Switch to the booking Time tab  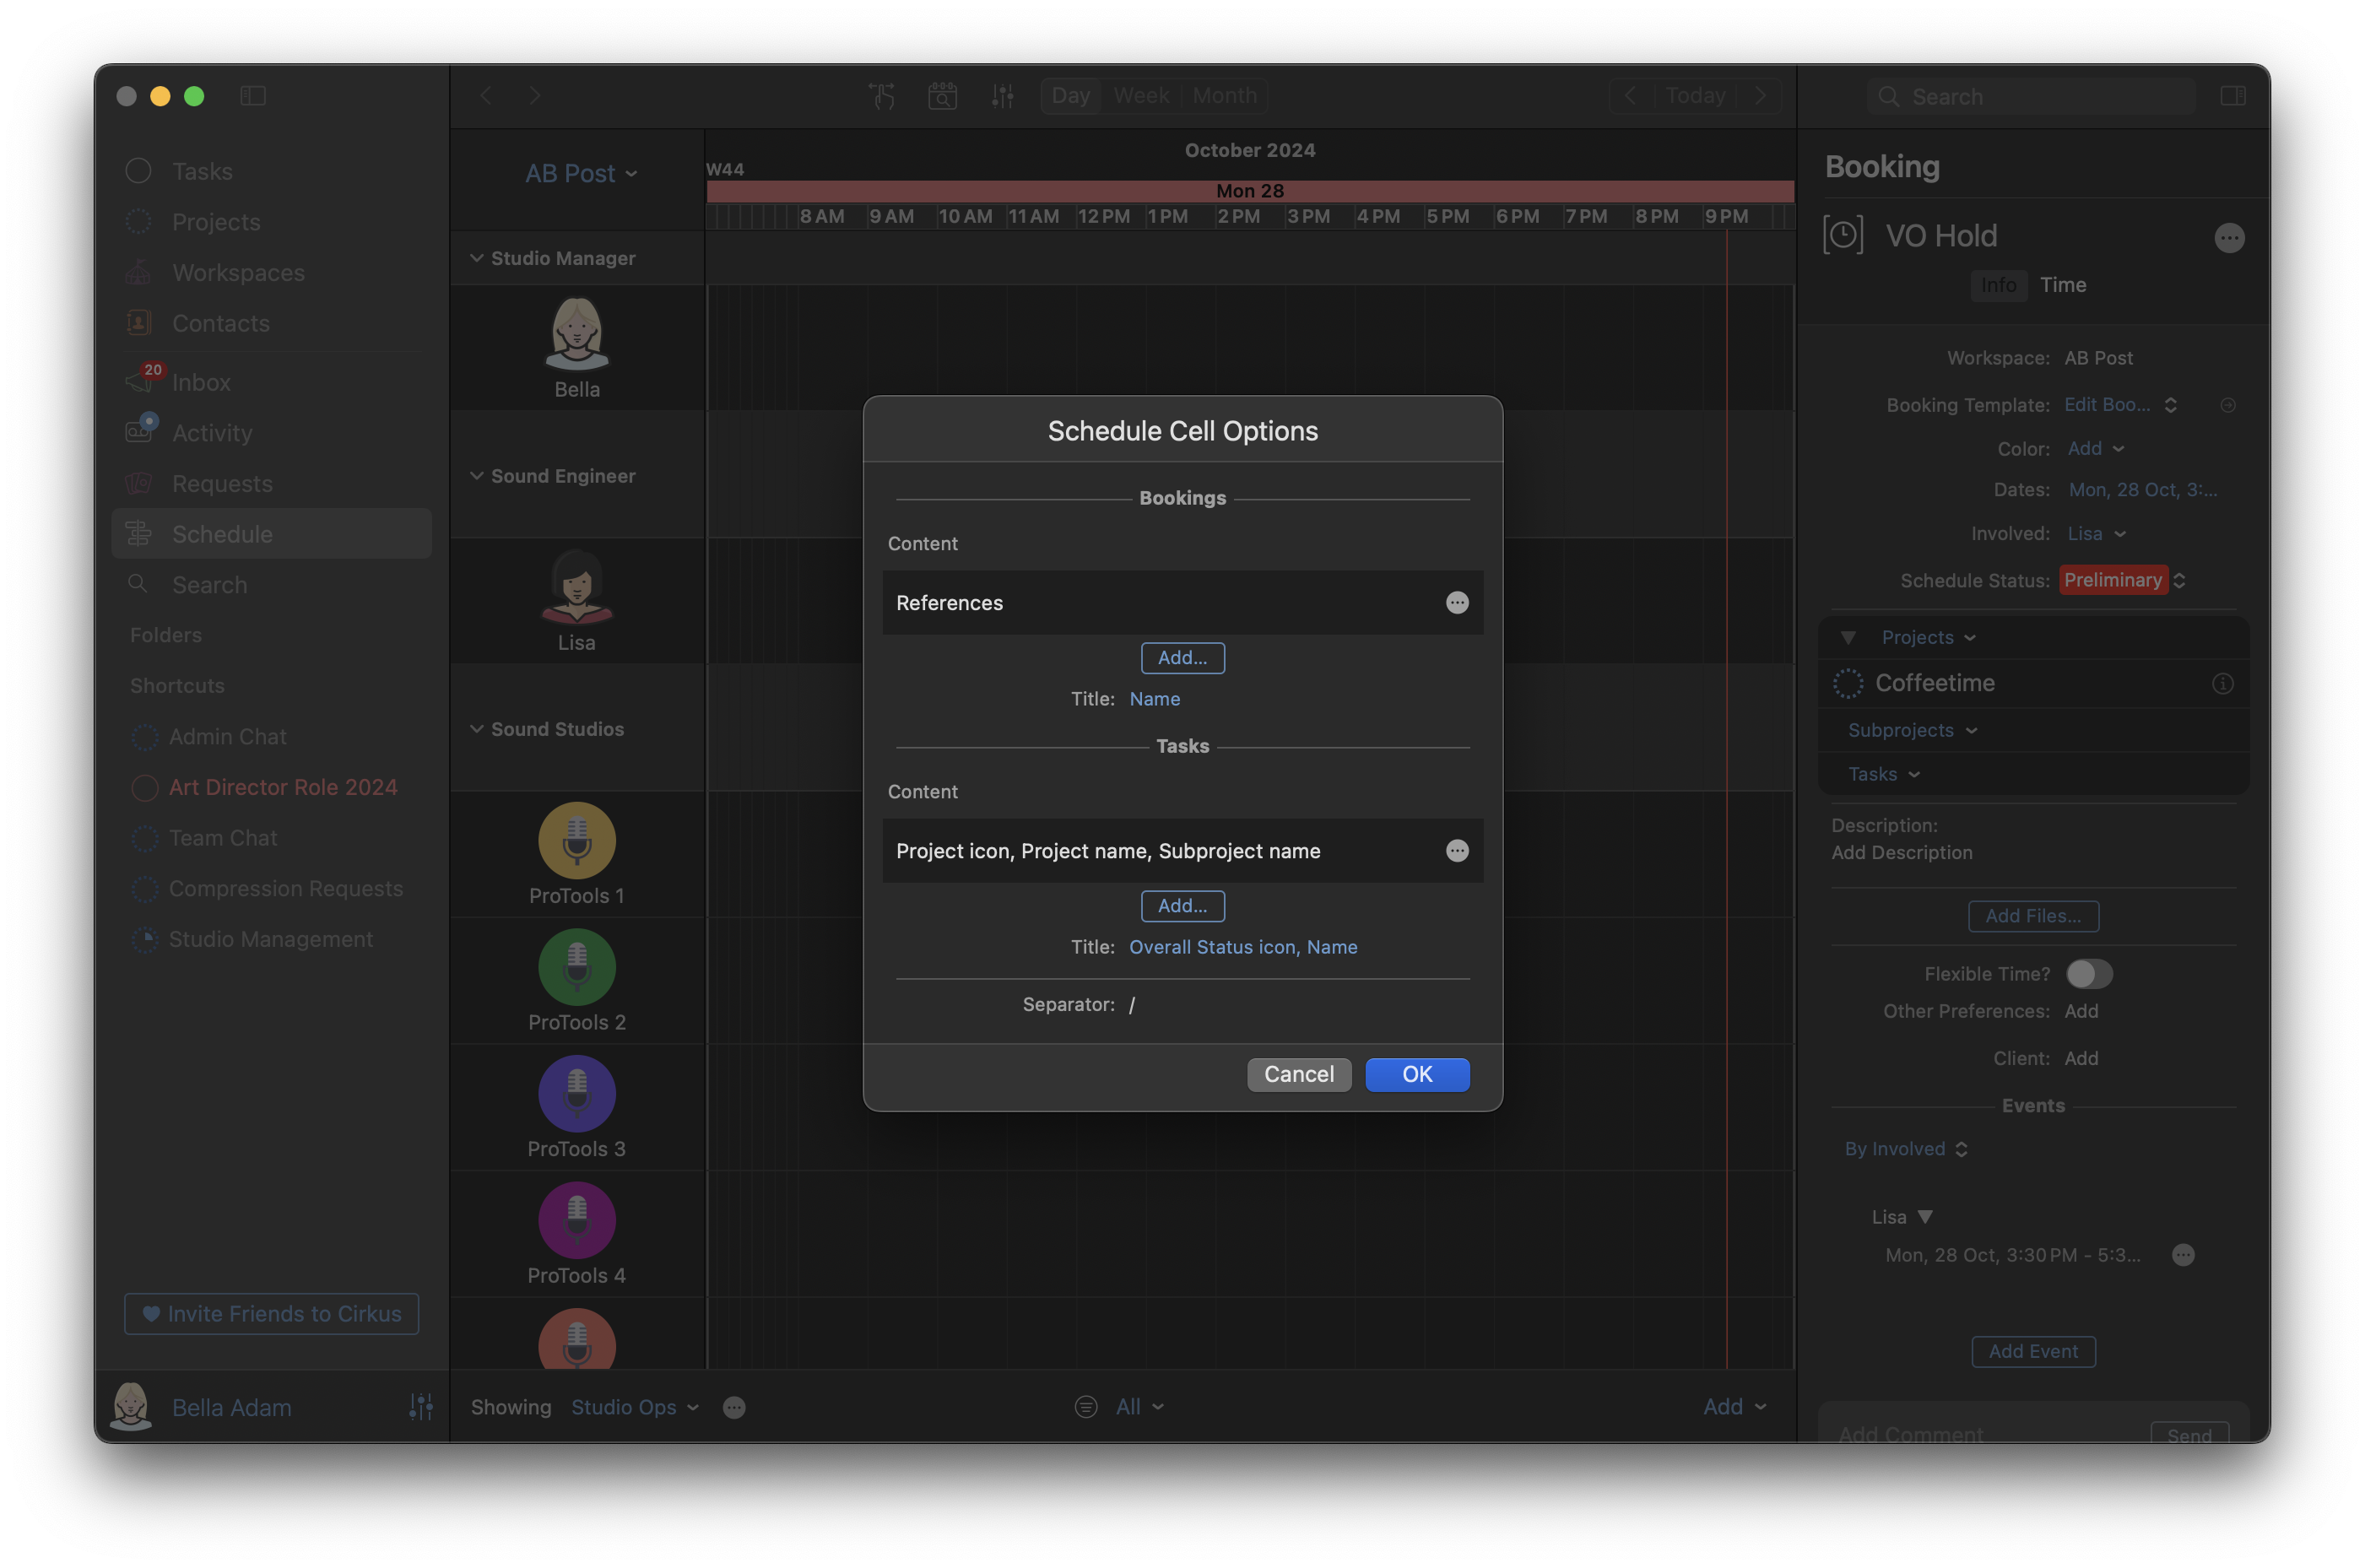[x=2062, y=285]
